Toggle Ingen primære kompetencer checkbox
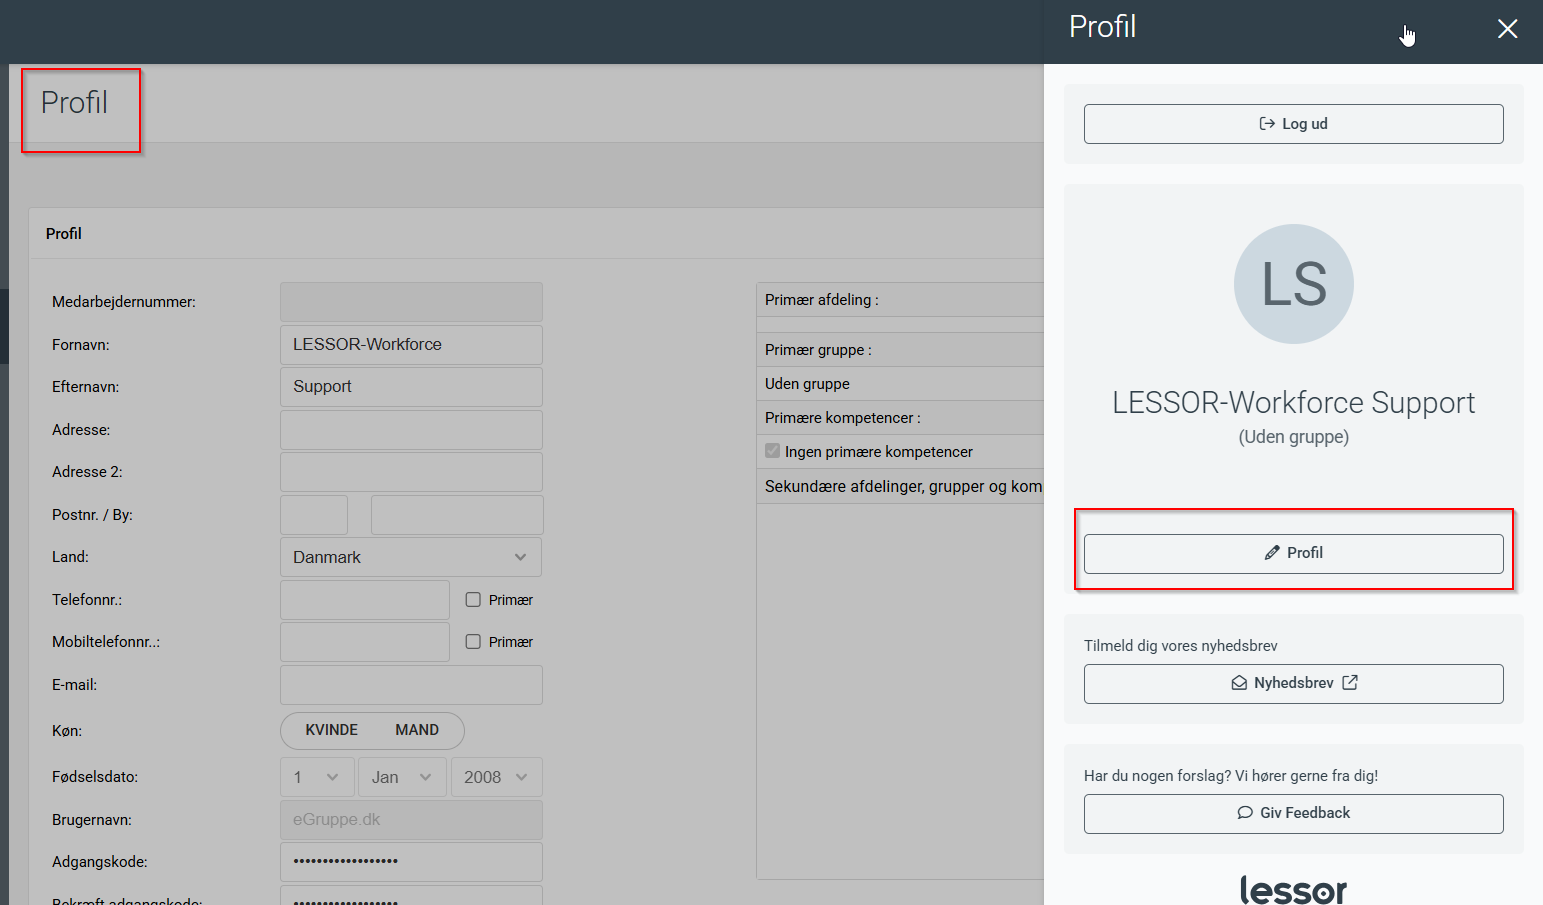Viewport: 1543px width, 905px height. click(x=773, y=451)
